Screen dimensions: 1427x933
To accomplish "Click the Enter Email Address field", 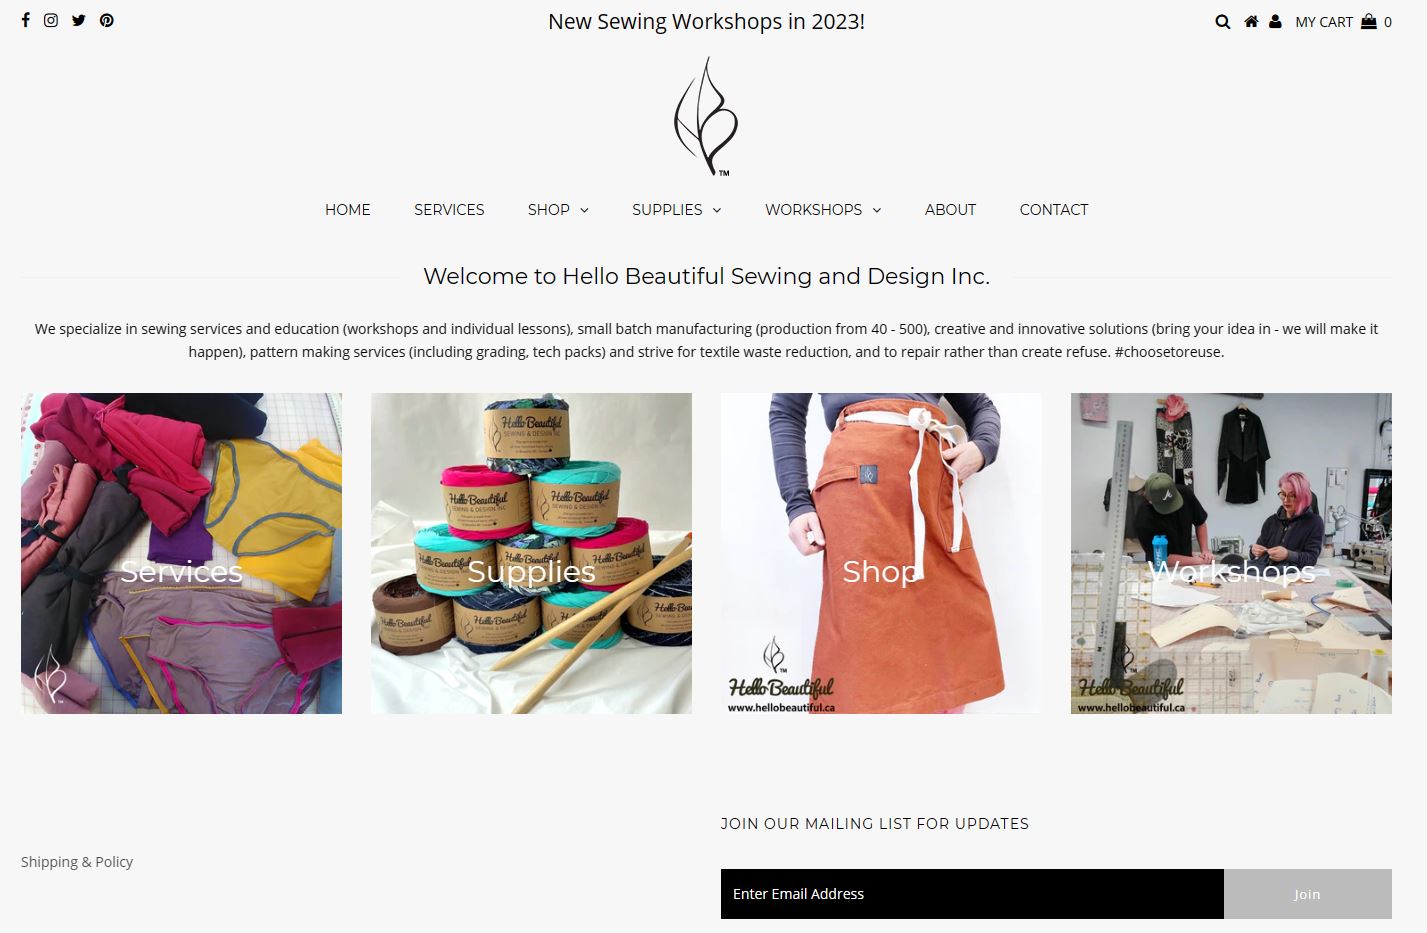I will click(x=972, y=894).
